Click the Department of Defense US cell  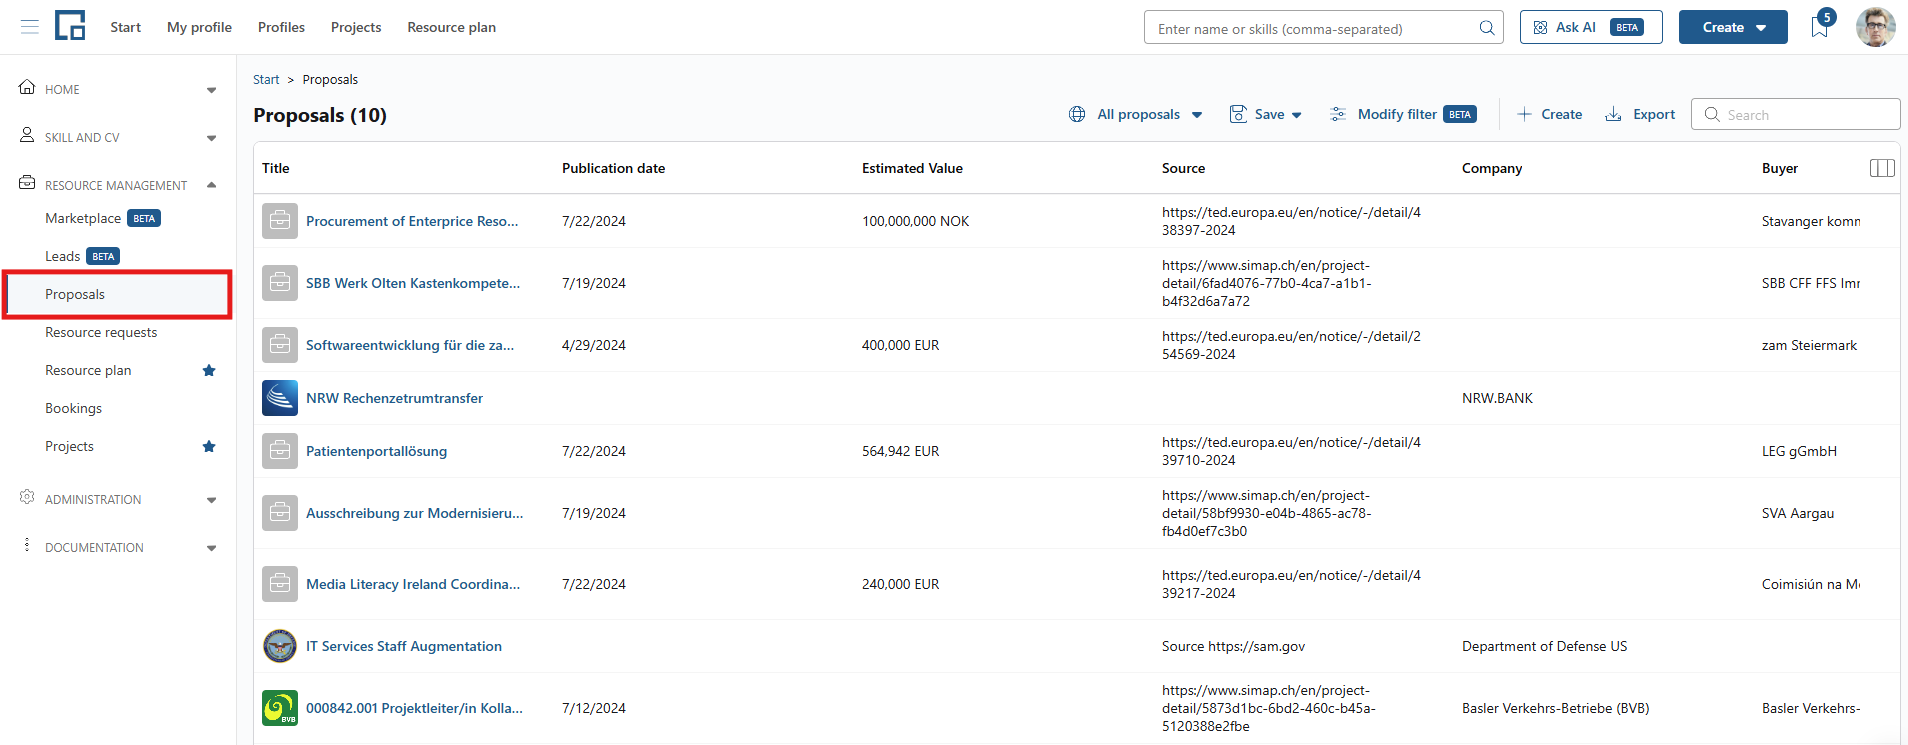(x=1544, y=646)
